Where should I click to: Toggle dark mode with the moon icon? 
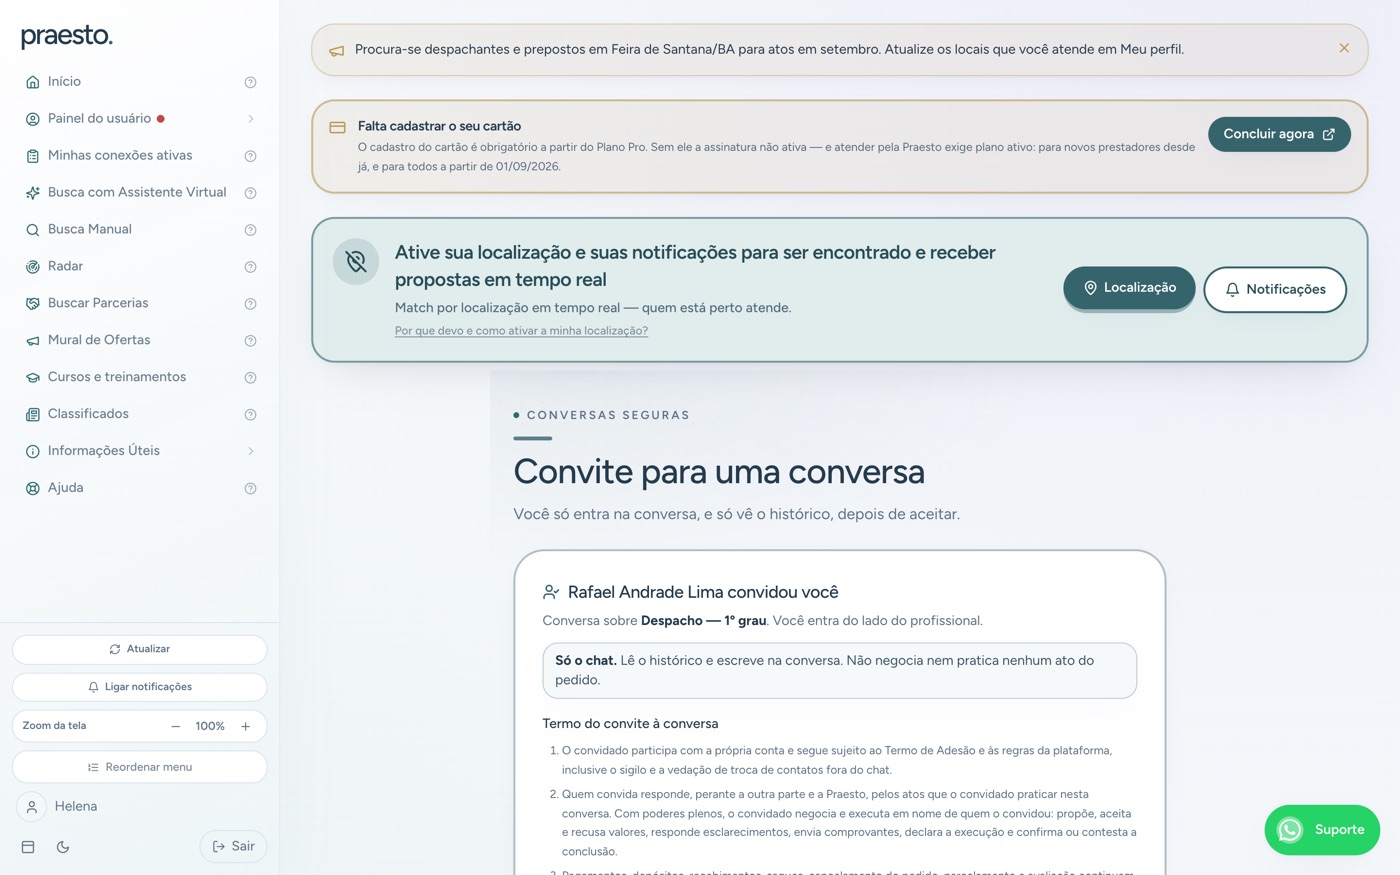tap(63, 847)
